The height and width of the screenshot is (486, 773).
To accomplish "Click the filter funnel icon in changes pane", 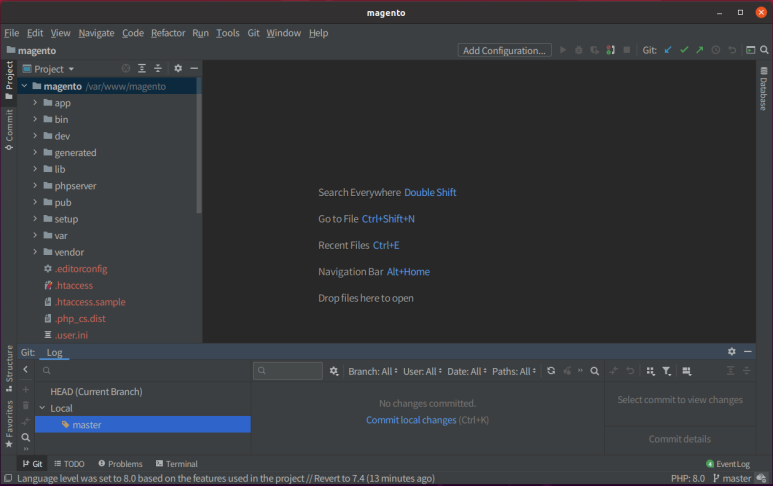I will coord(667,371).
